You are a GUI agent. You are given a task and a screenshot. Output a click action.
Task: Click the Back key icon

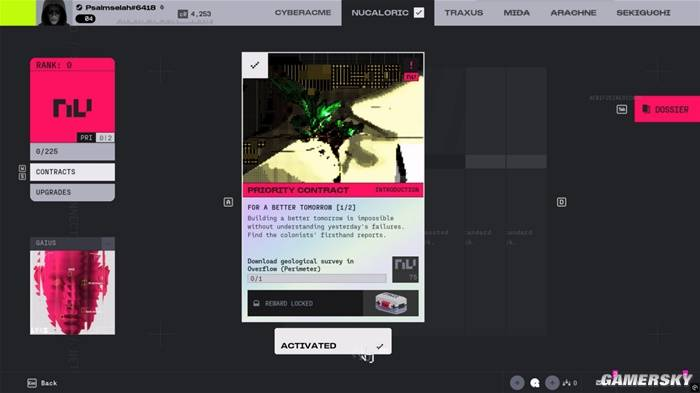coord(32,383)
